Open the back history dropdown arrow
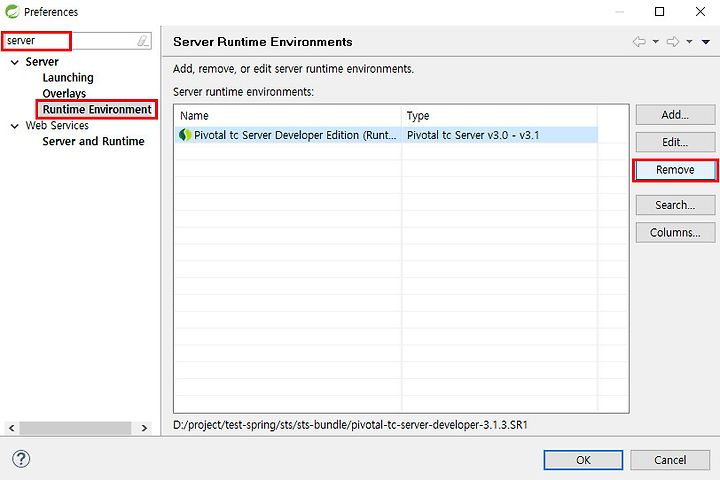Viewport: 720px width, 480px height. 656,42
